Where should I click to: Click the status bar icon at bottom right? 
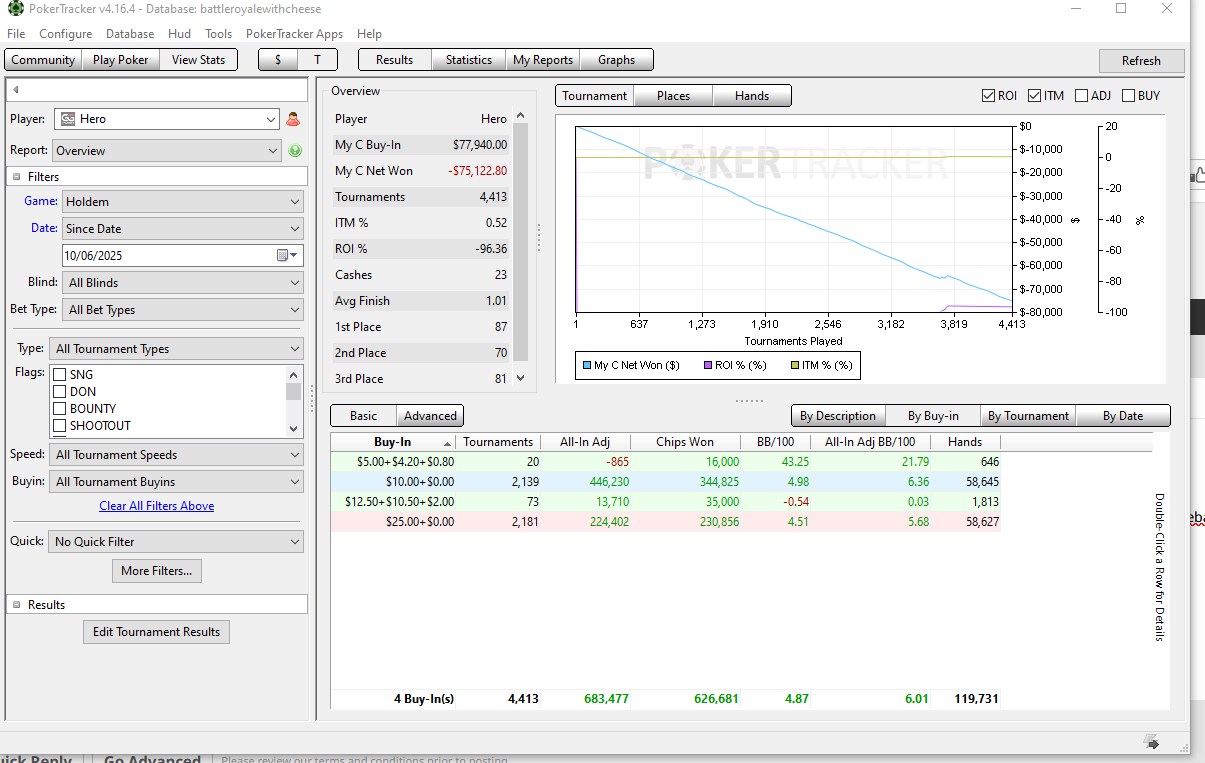pyautogui.click(x=1152, y=743)
